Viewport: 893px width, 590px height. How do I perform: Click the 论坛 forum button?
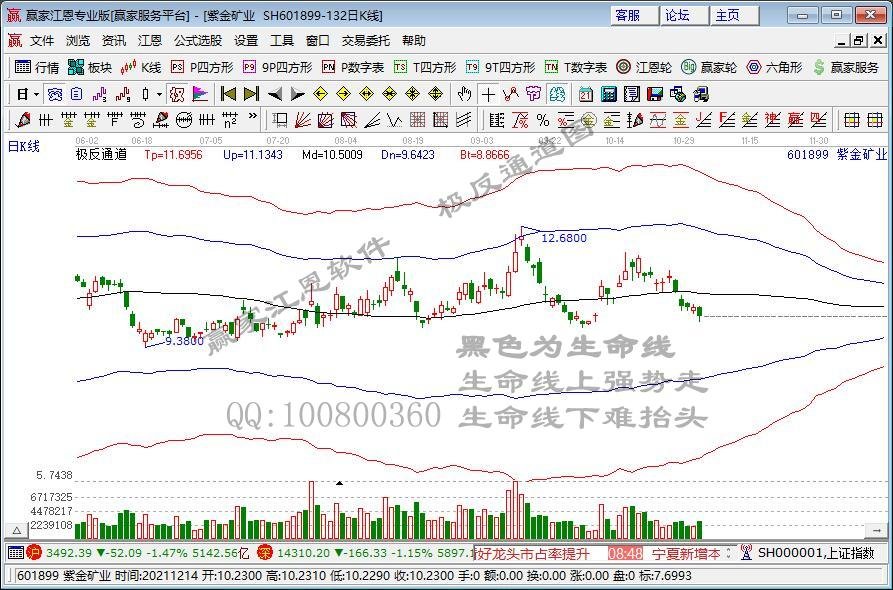683,15
